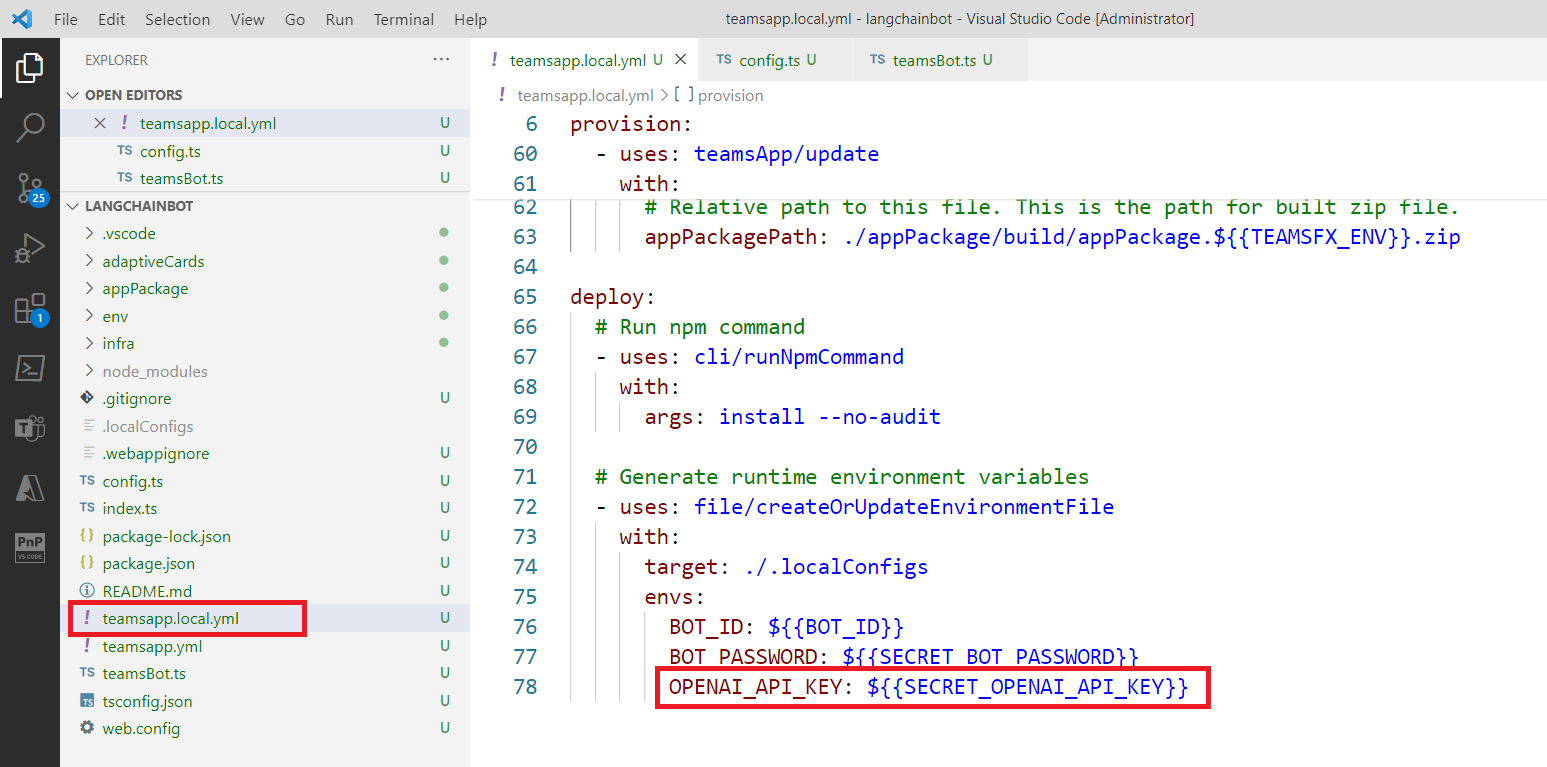Switch to the teamsBot.ts tab

click(933, 60)
